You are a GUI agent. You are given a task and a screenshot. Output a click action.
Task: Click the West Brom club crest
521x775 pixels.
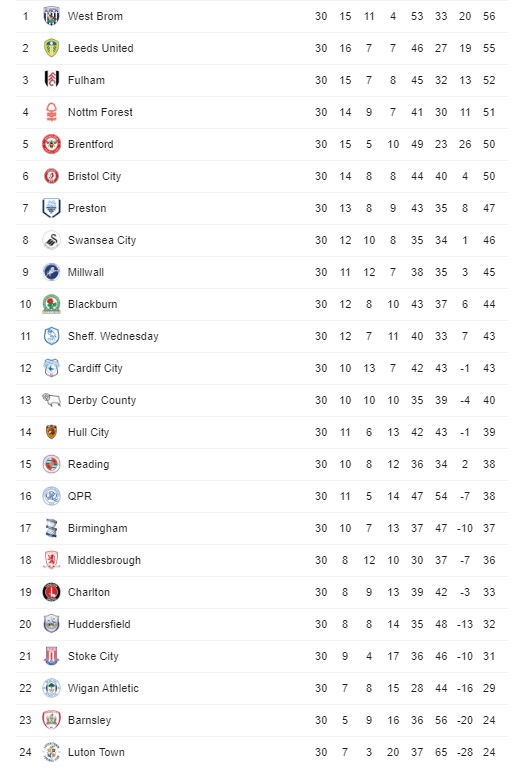tap(51, 16)
